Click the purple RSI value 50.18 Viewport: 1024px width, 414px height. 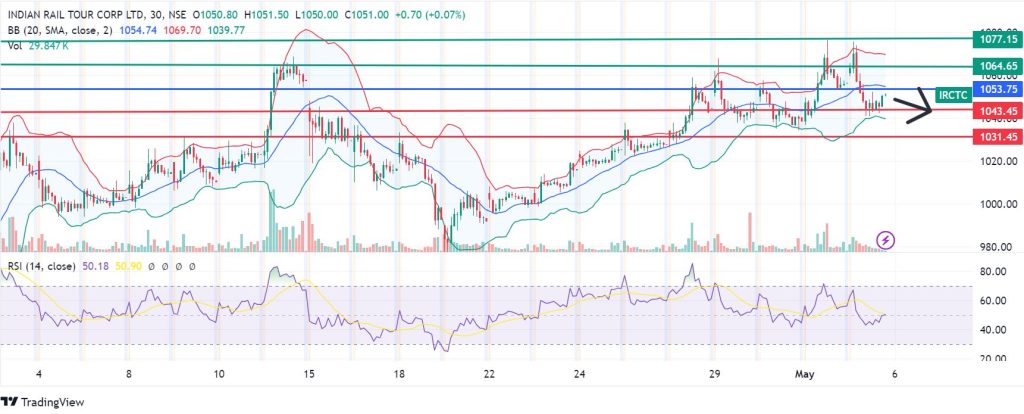[x=96, y=266]
